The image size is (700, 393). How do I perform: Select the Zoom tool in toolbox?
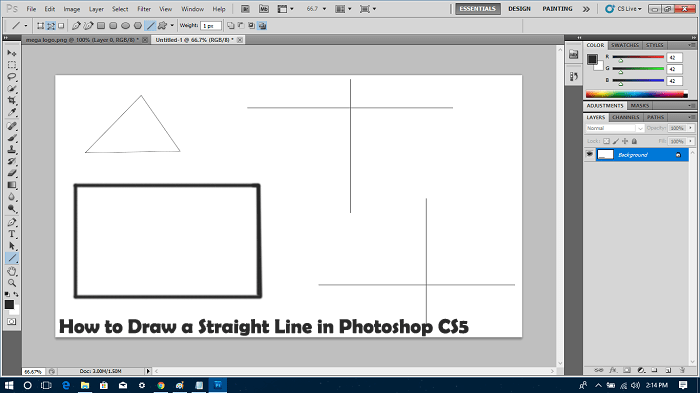[12, 283]
